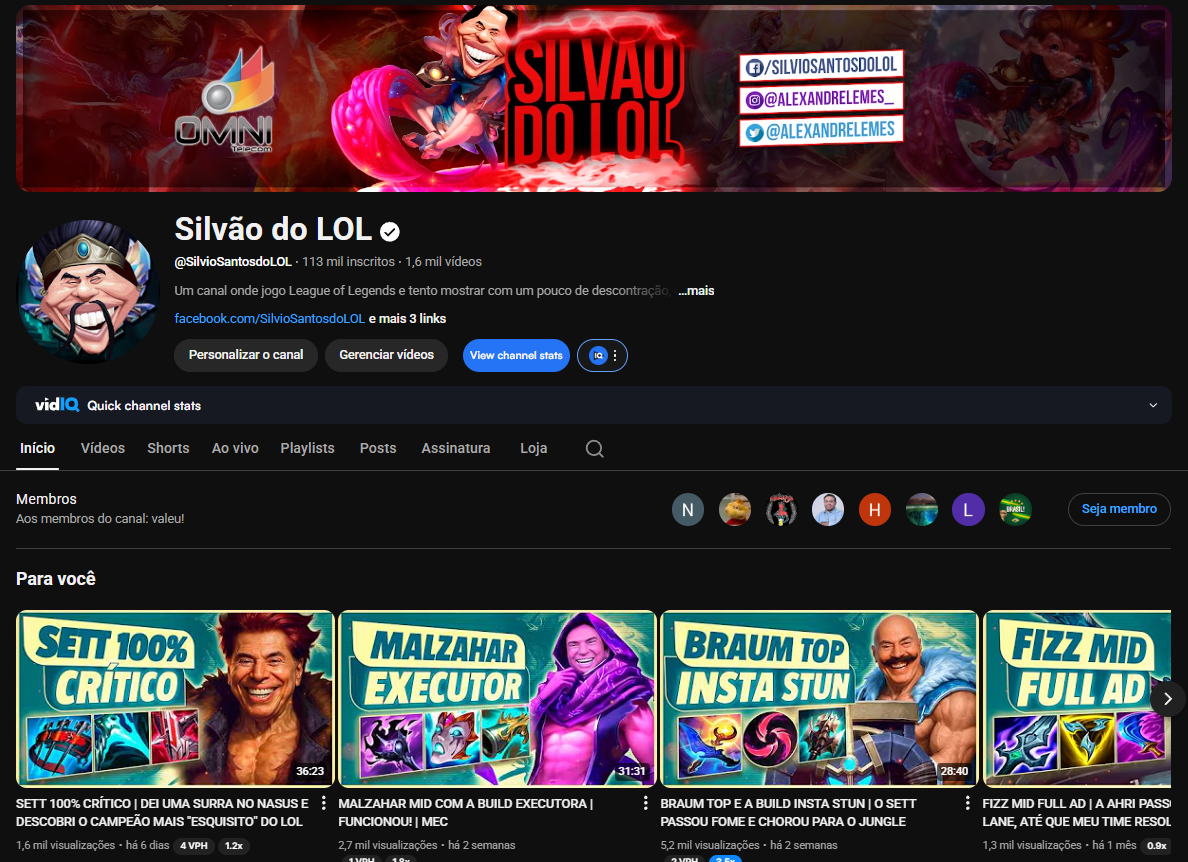The image size is (1188, 862).
Task: Click the 36:23 duration on Sett thumbnail
Action: [x=310, y=771]
